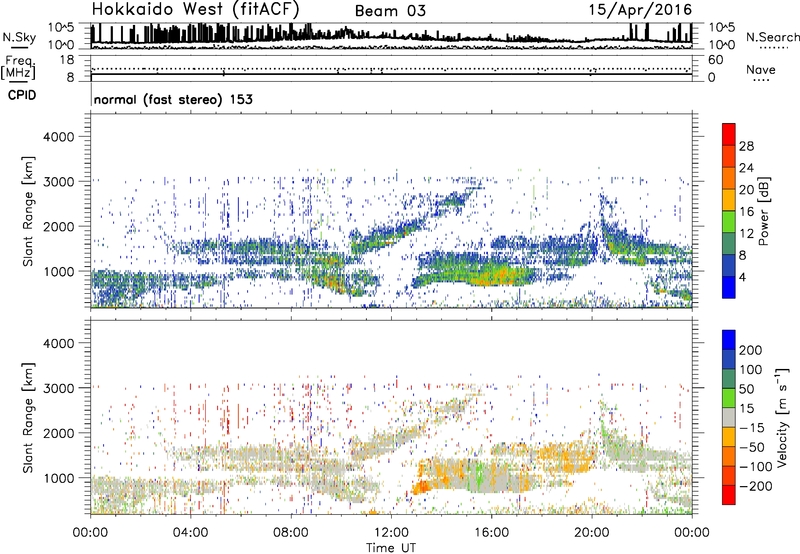Click the 'Freq. [MHz]' axis label

tap(20, 67)
